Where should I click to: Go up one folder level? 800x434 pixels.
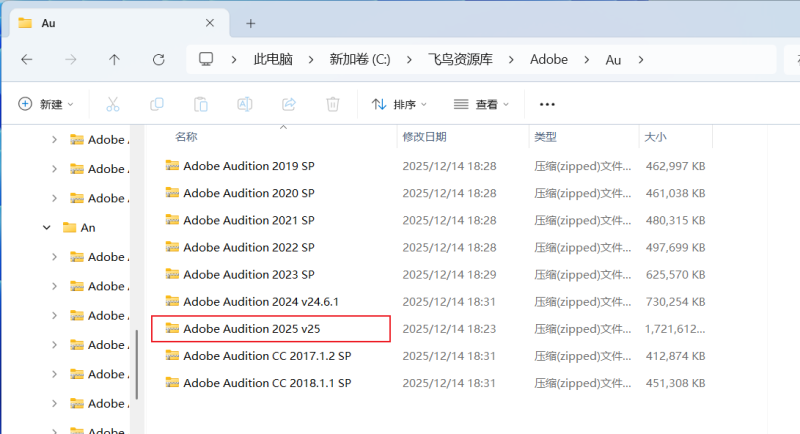pyautogui.click(x=114, y=60)
